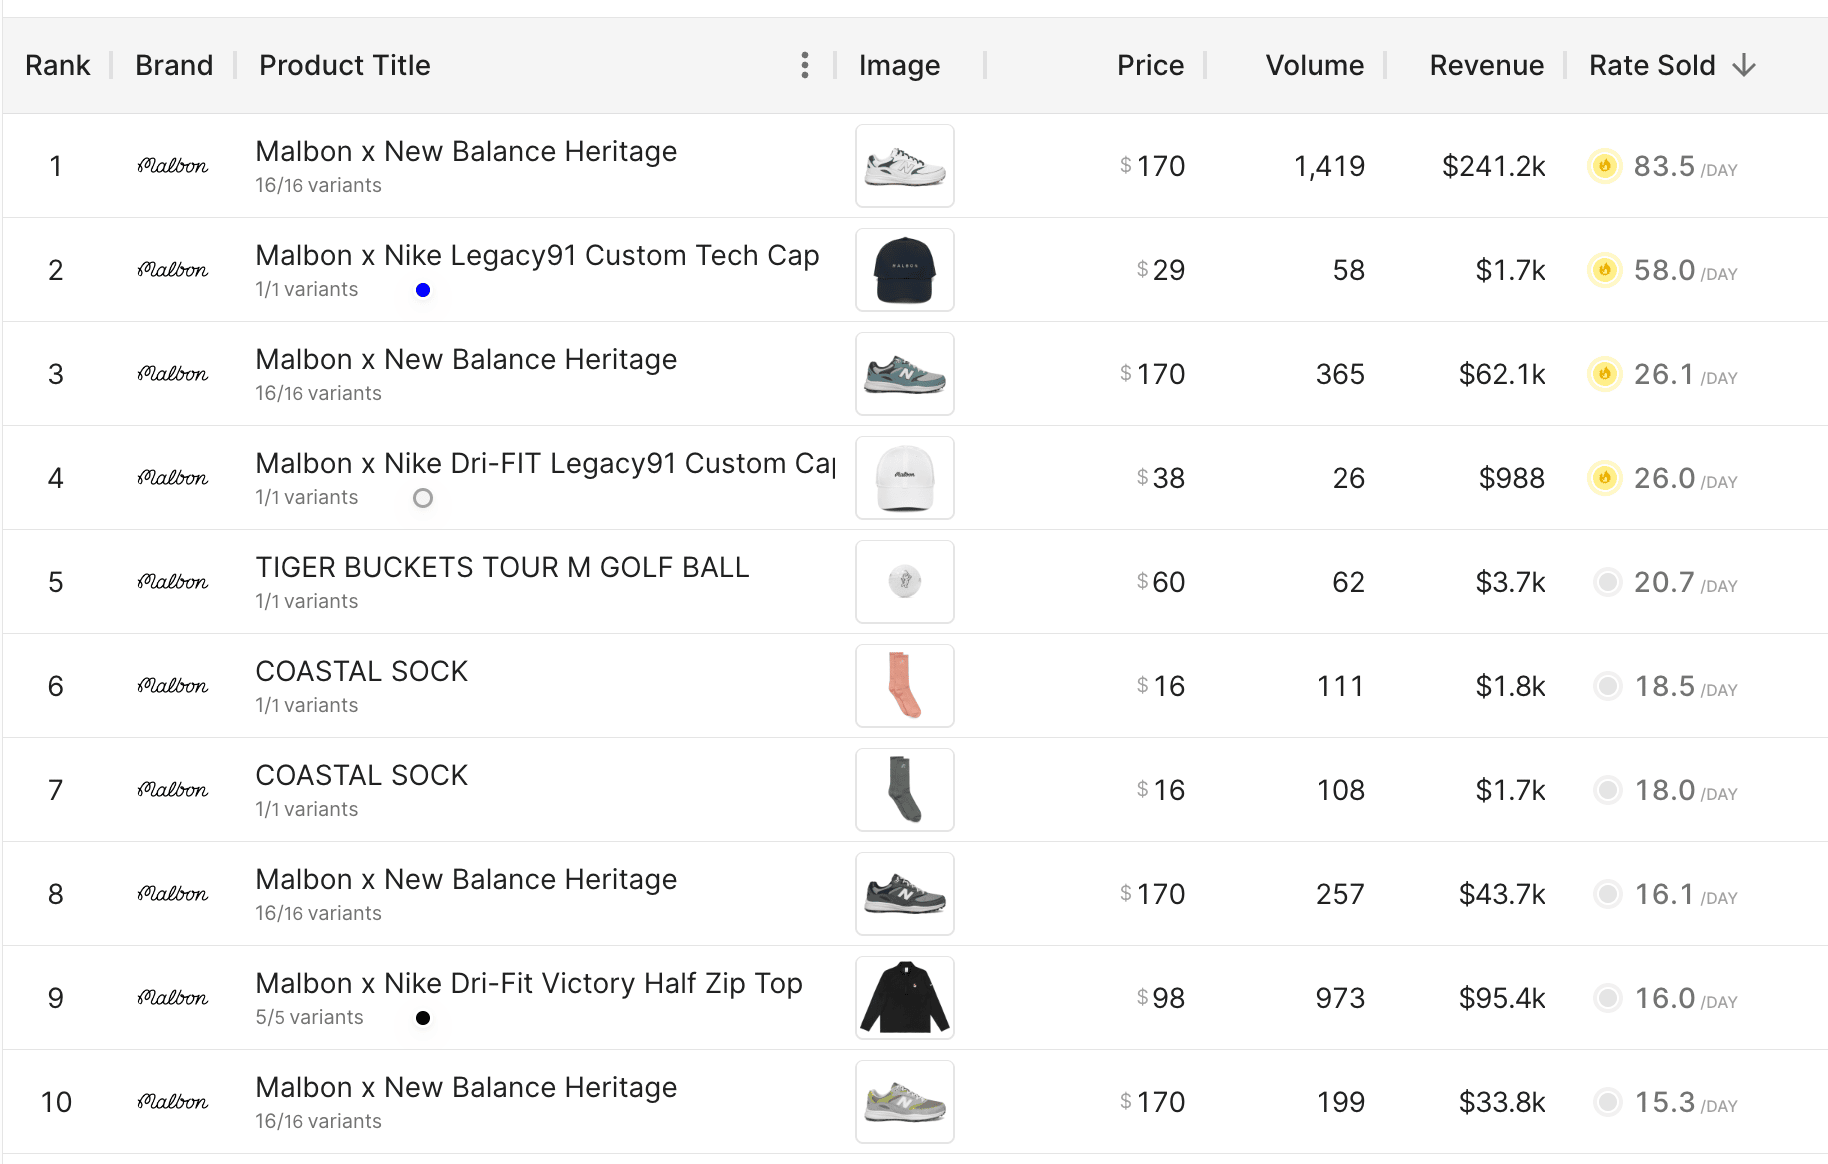Click the Malbon brand logo in rank 4
This screenshot has width=1828, height=1164.
(x=173, y=478)
